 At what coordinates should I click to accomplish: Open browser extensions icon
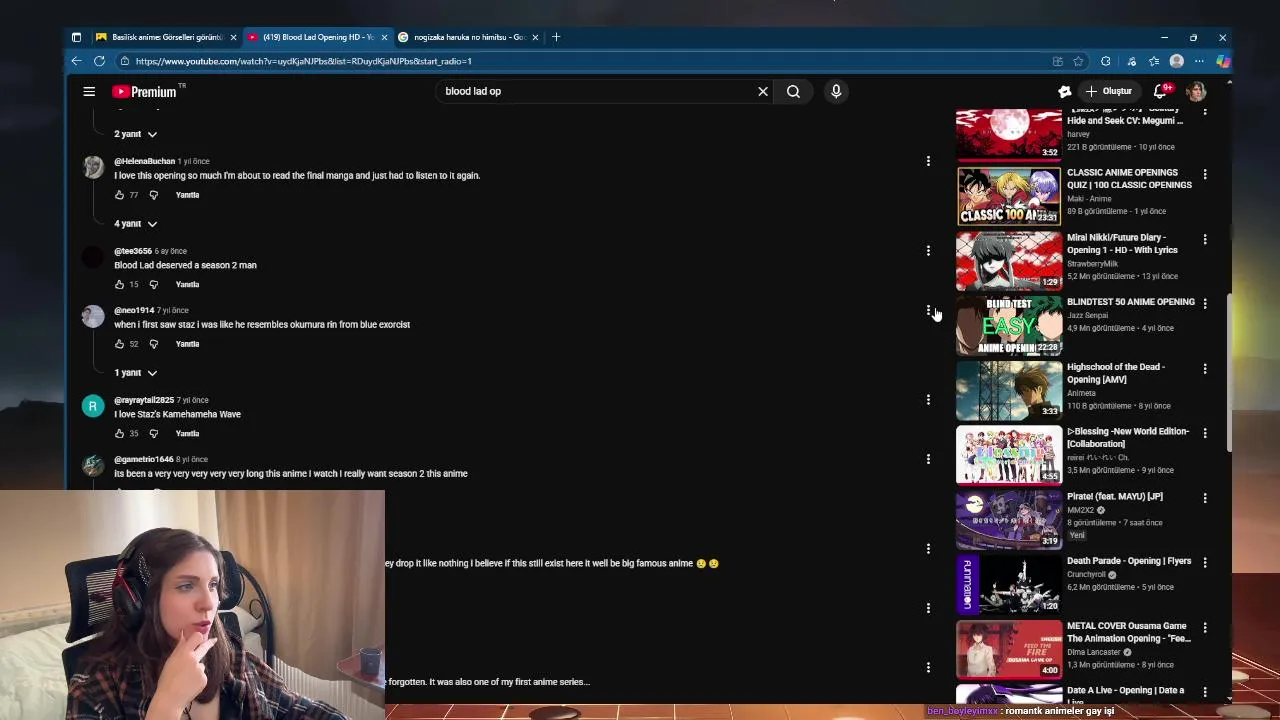1105,61
